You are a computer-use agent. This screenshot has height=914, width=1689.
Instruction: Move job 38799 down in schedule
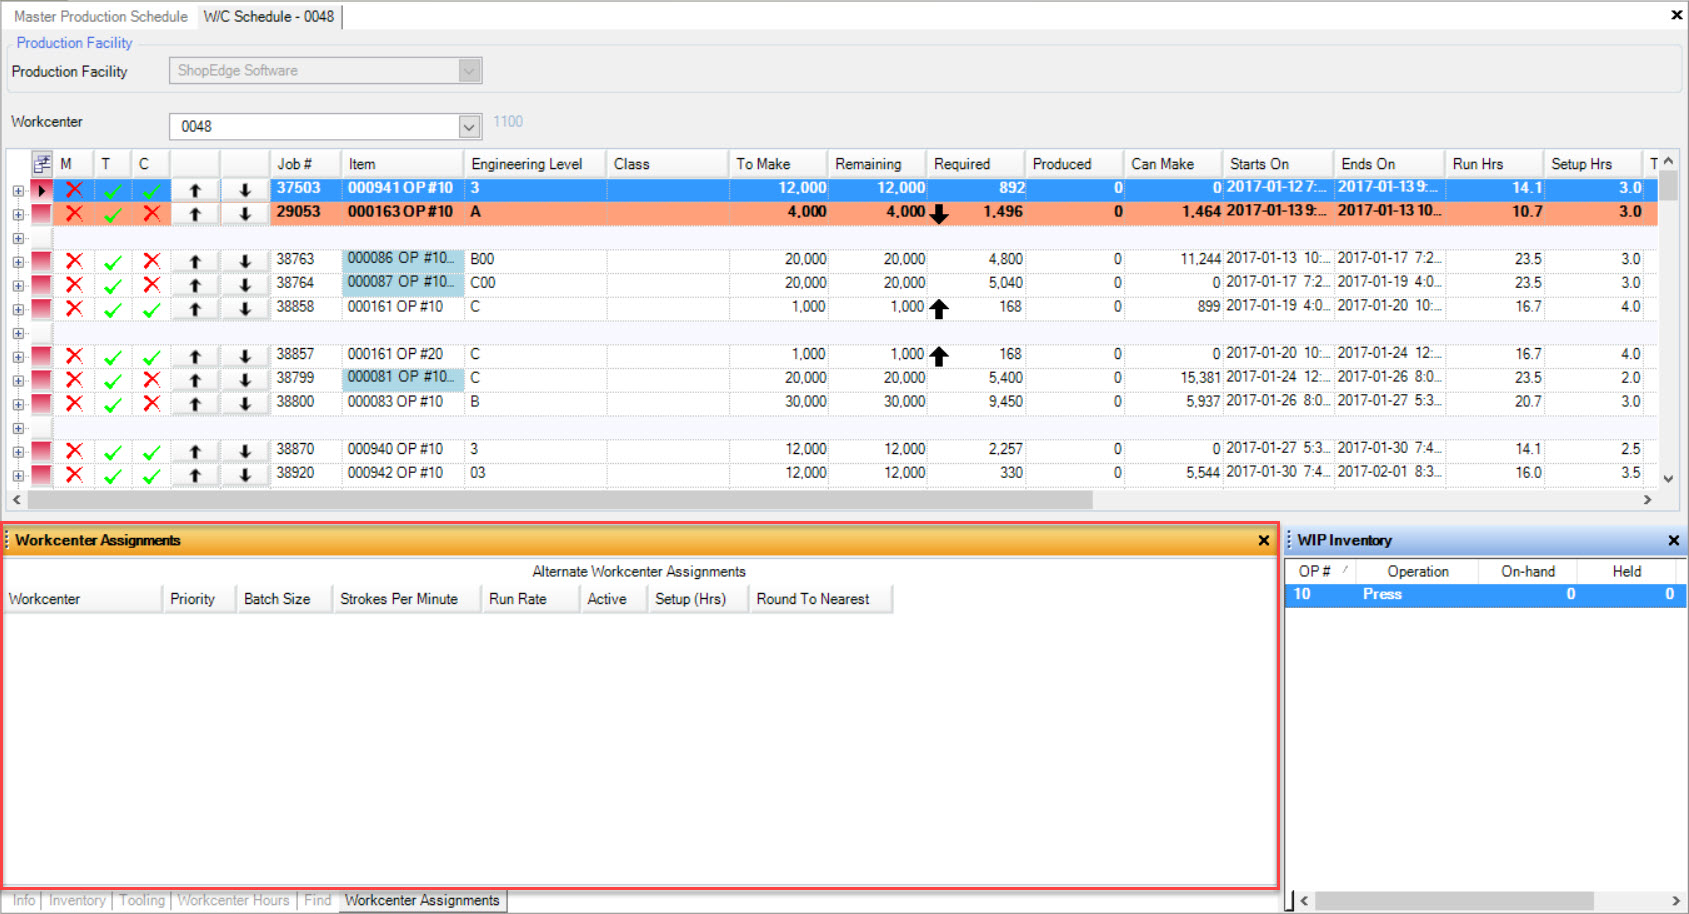245,380
